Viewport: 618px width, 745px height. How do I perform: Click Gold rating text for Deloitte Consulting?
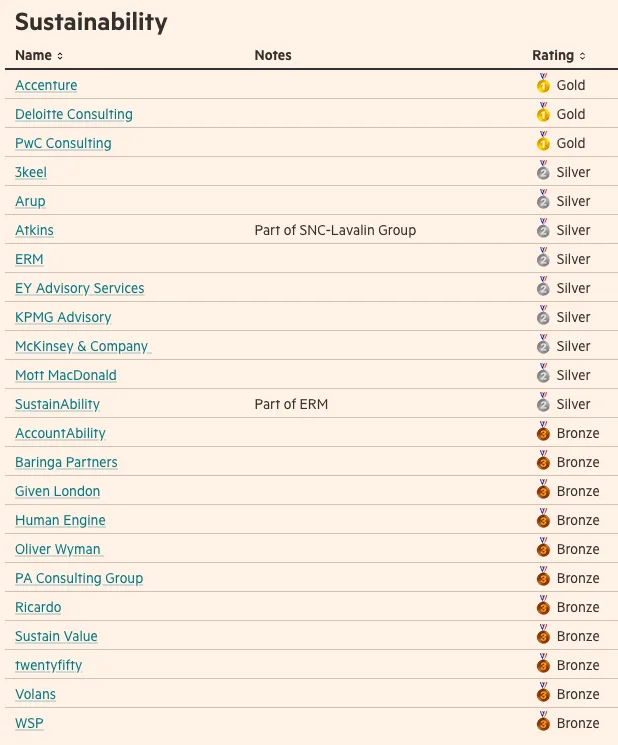[x=570, y=115]
